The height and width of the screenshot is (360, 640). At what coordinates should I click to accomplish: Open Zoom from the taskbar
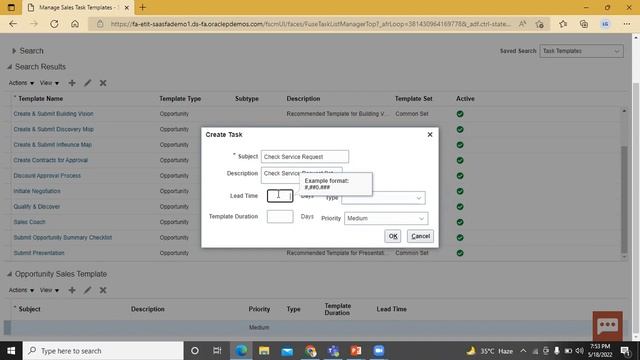pyautogui.click(x=379, y=351)
